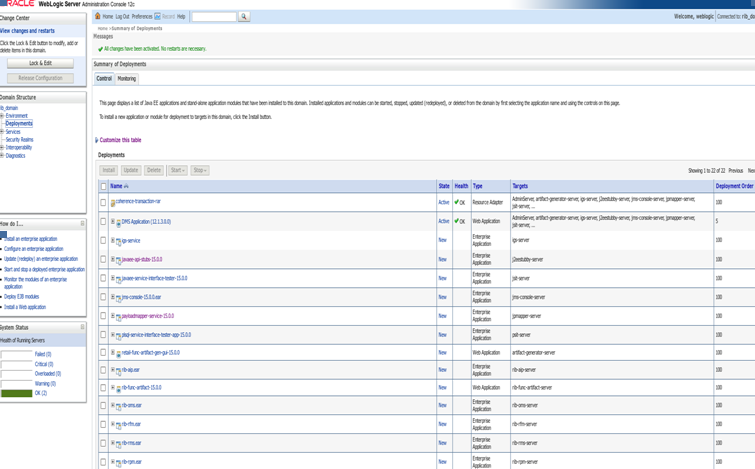Viewport: 755px width, 469px height.
Task: Open View changes and restarts link
Action: 27,31
